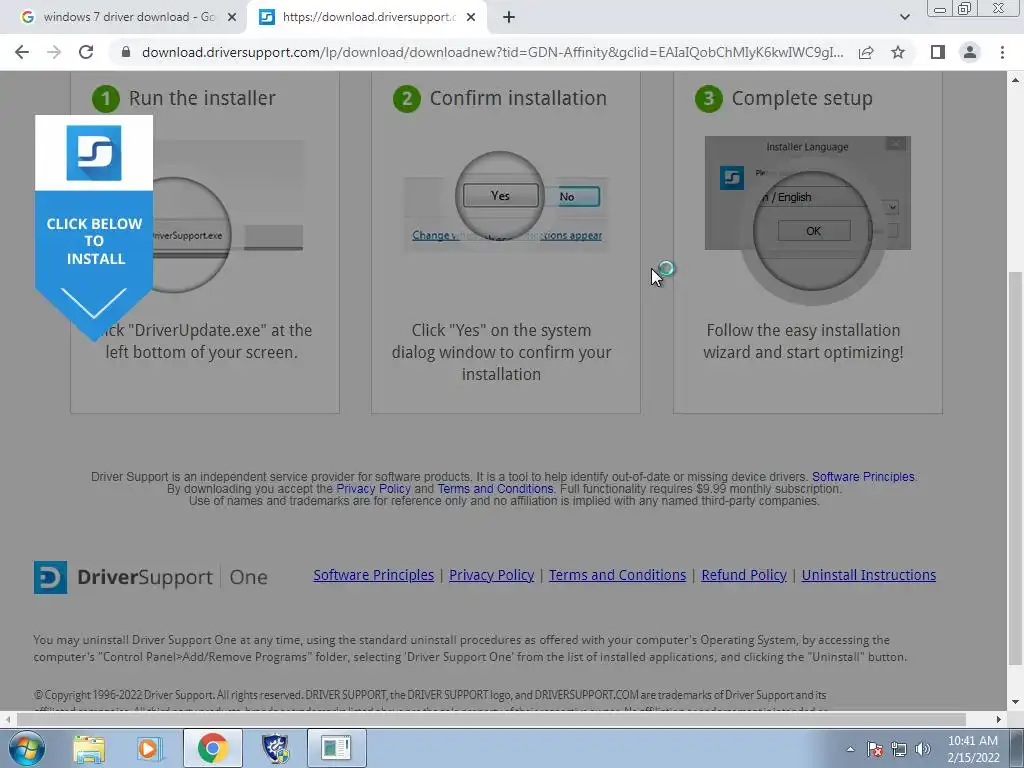1024x768 pixels.
Task: Bookmark this page with the star
Action: click(898, 52)
